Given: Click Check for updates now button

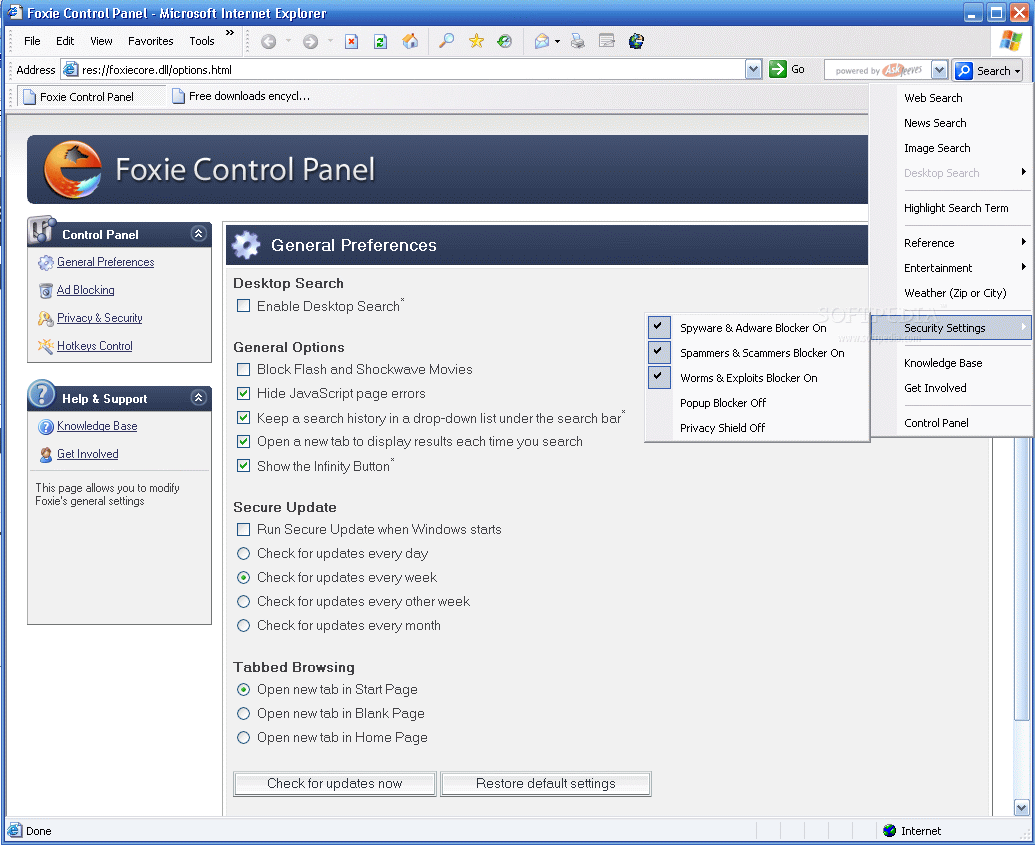Looking at the screenshot, I should [335, 784].
